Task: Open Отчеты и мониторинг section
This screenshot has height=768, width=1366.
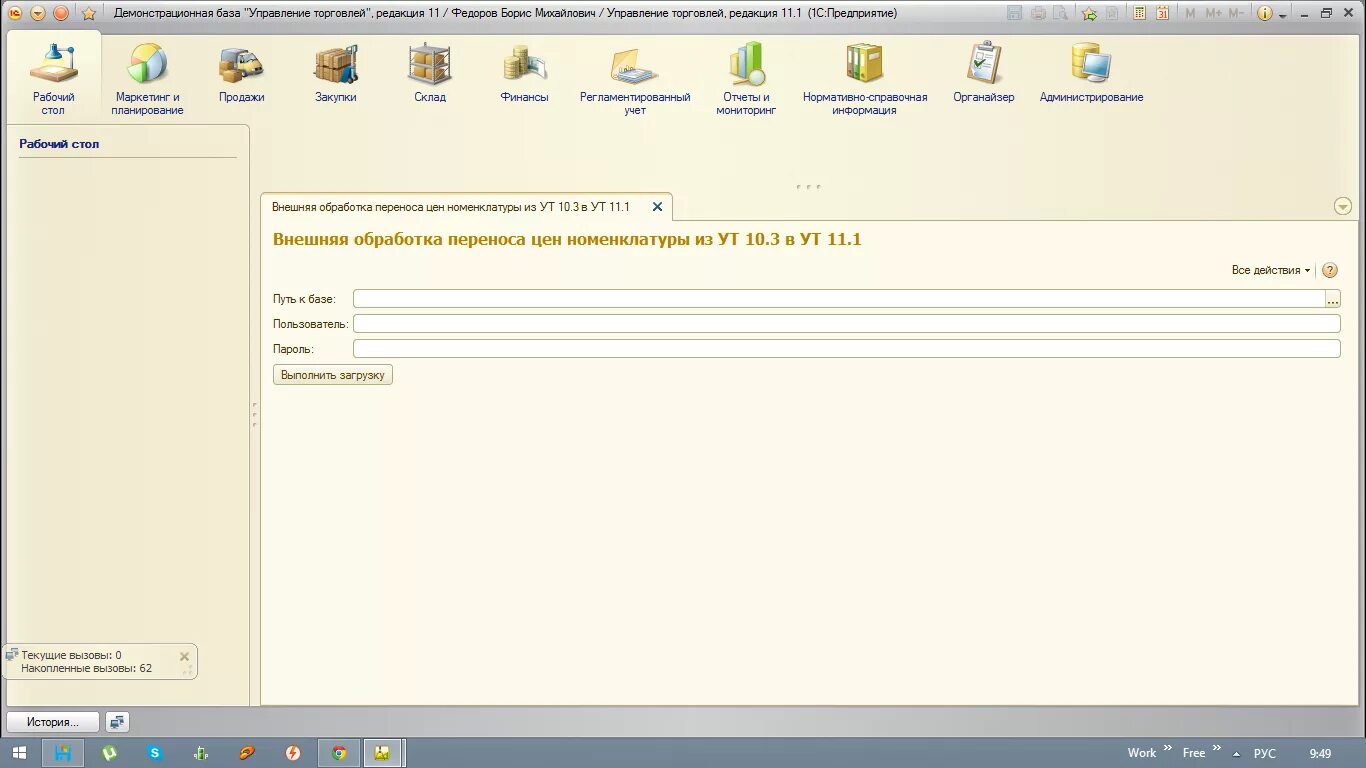Action: pos(746,80)
